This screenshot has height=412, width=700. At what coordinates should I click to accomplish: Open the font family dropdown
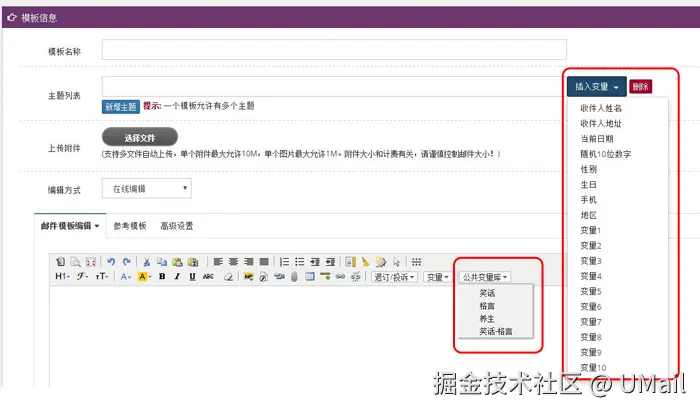tap(82, 277)
